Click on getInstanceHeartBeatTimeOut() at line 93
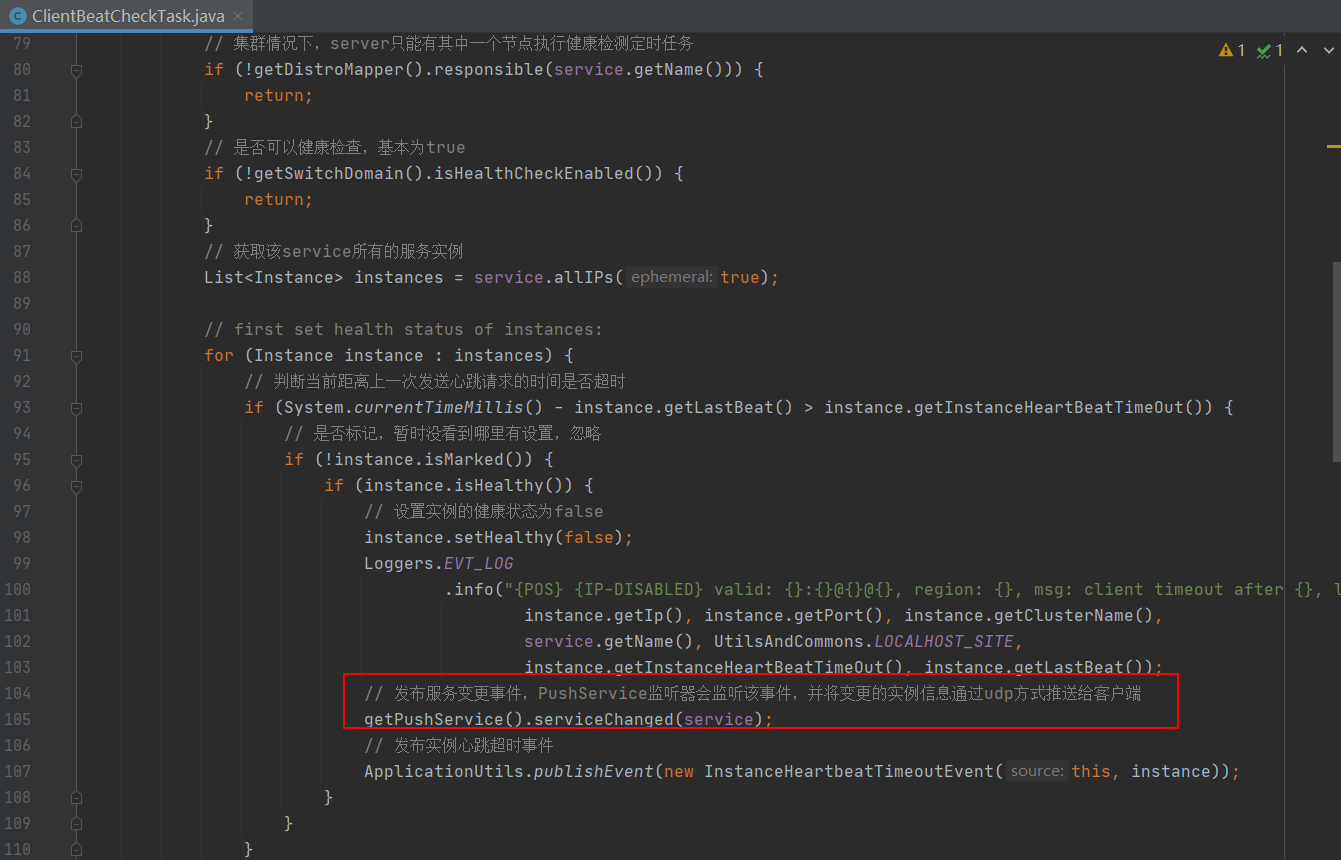 point(1018,407)
